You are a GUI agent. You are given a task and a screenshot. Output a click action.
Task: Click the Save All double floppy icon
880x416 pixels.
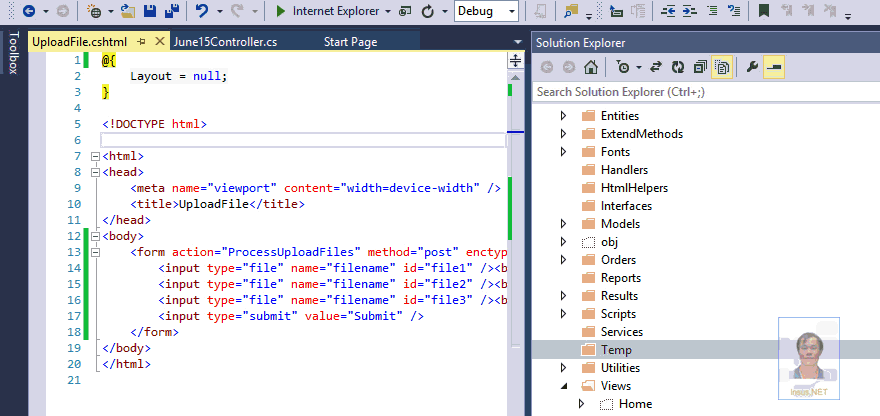tap(172, 11)
